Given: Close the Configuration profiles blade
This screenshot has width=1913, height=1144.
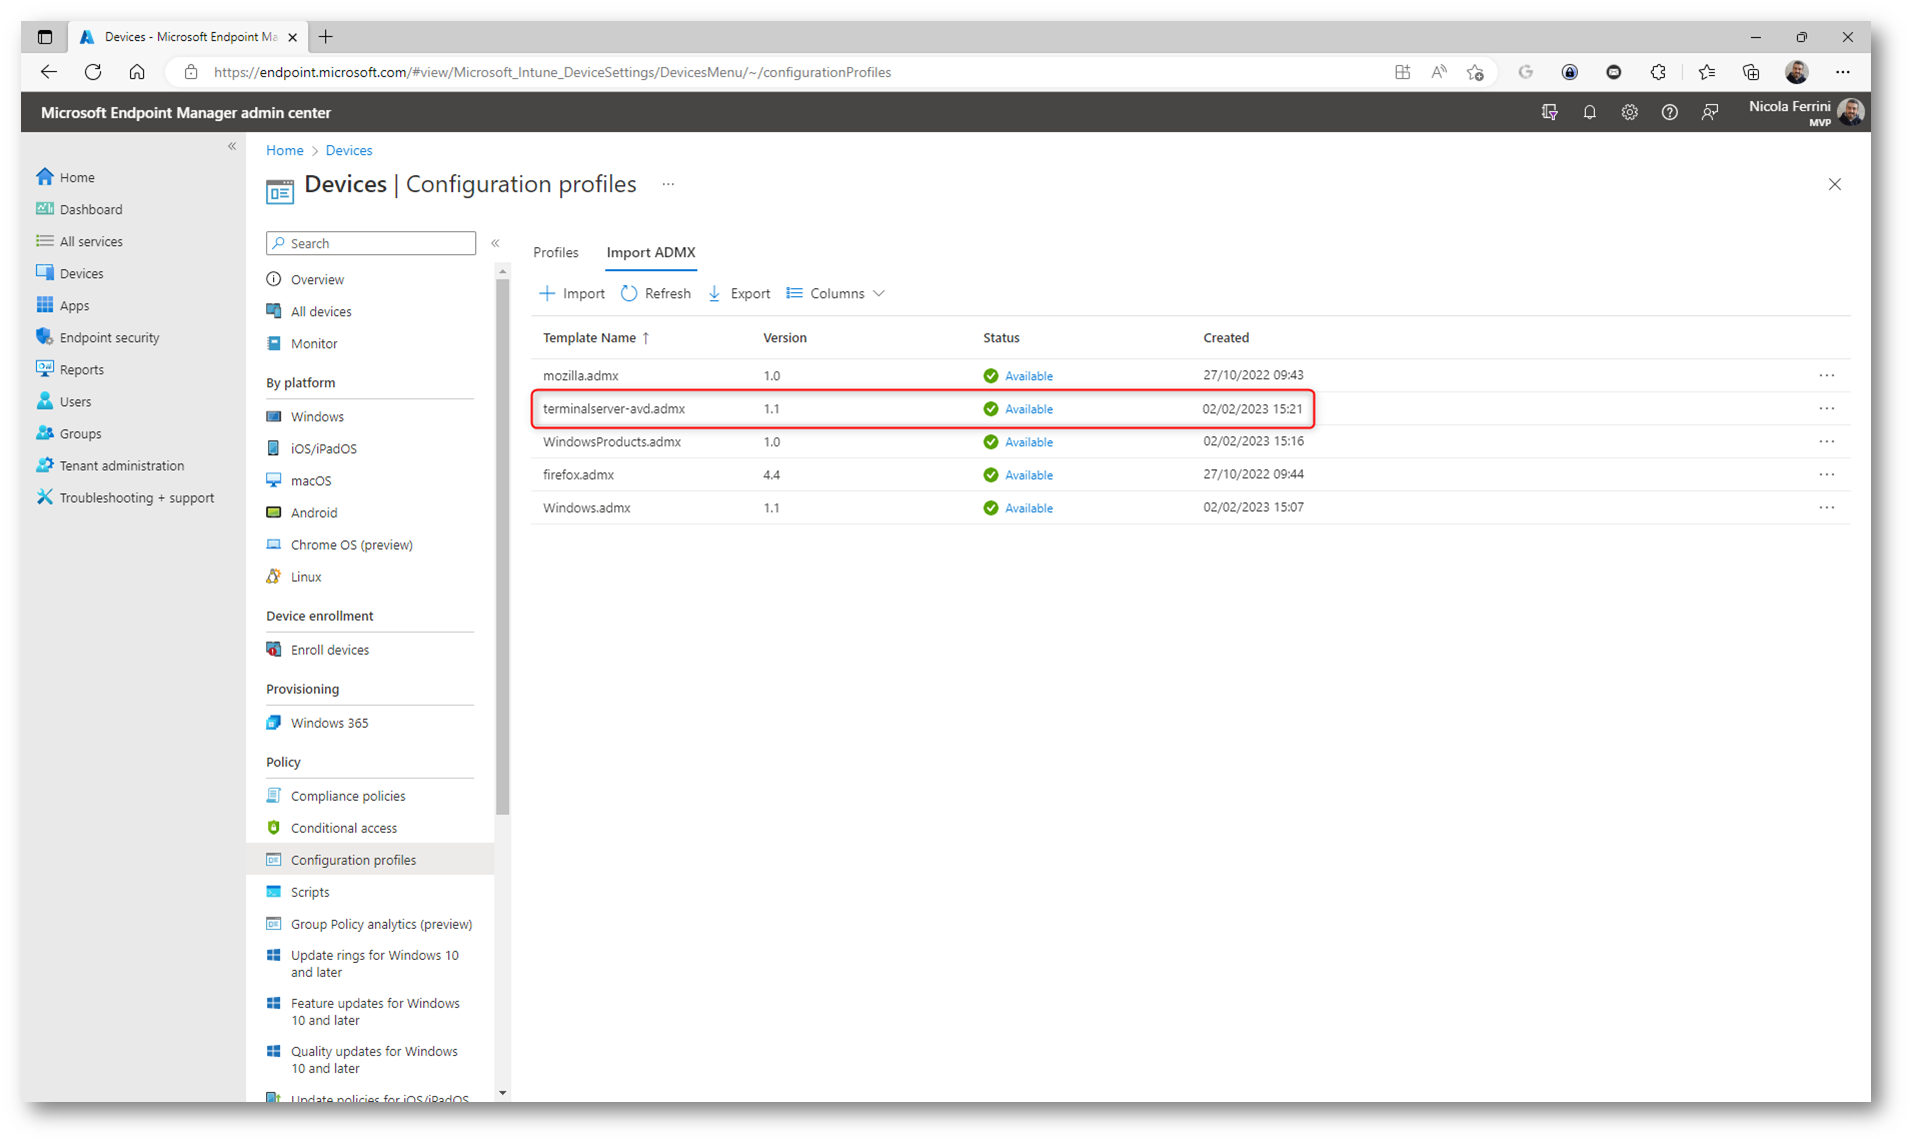Looking at the screenshot, I should (1834, 184).
